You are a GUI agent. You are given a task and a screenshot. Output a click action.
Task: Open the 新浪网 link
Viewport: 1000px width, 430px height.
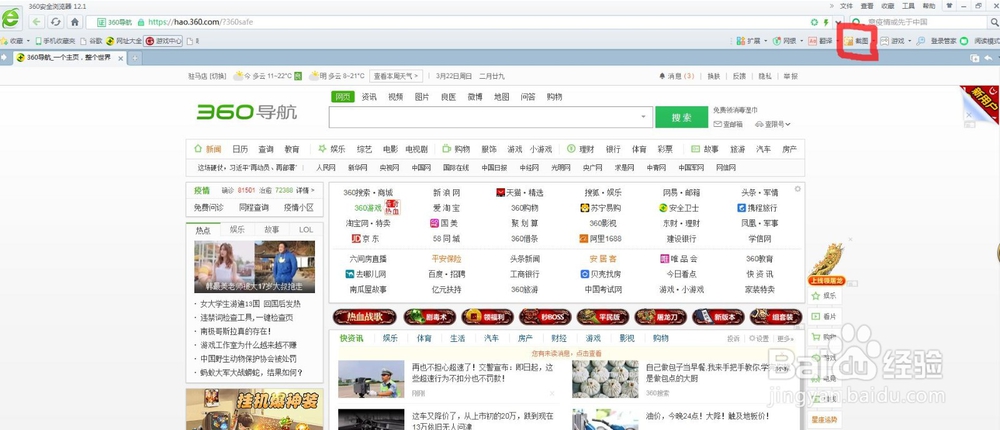tap(446, 192)
